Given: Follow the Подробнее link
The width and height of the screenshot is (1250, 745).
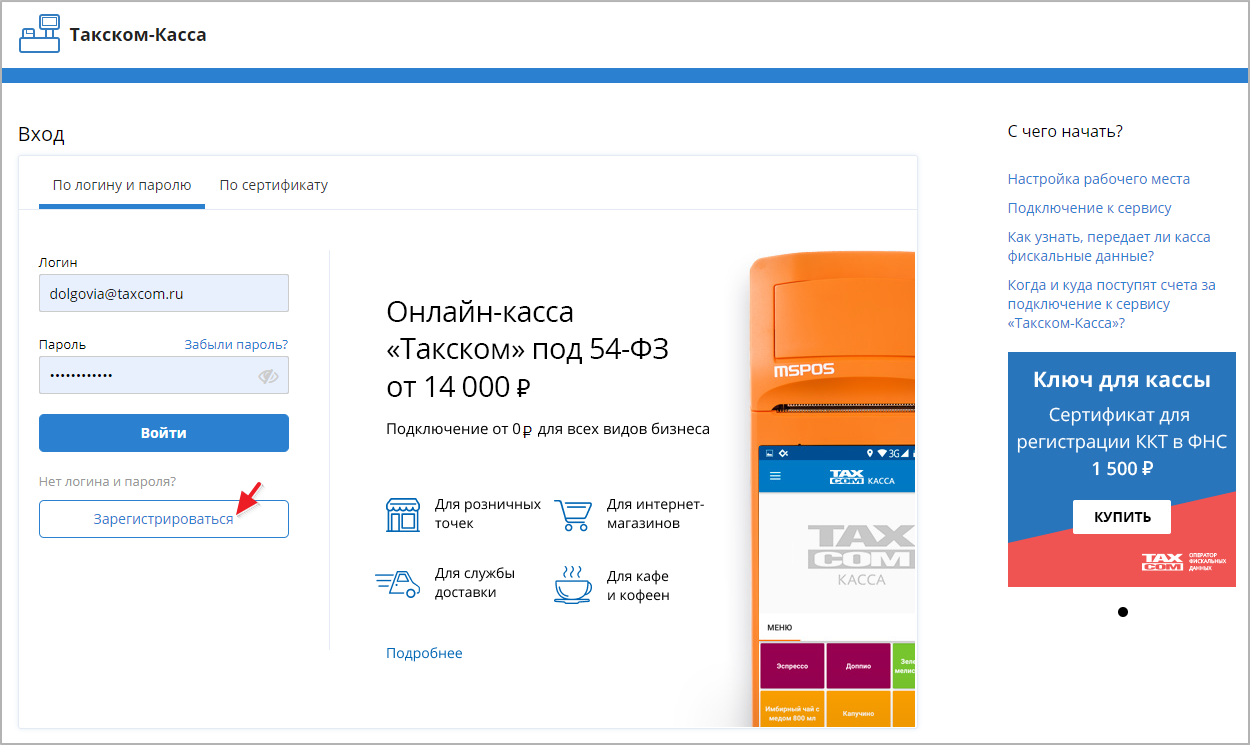Looking at the screenshot, I should pyautogui.click(x=424, y=653).
